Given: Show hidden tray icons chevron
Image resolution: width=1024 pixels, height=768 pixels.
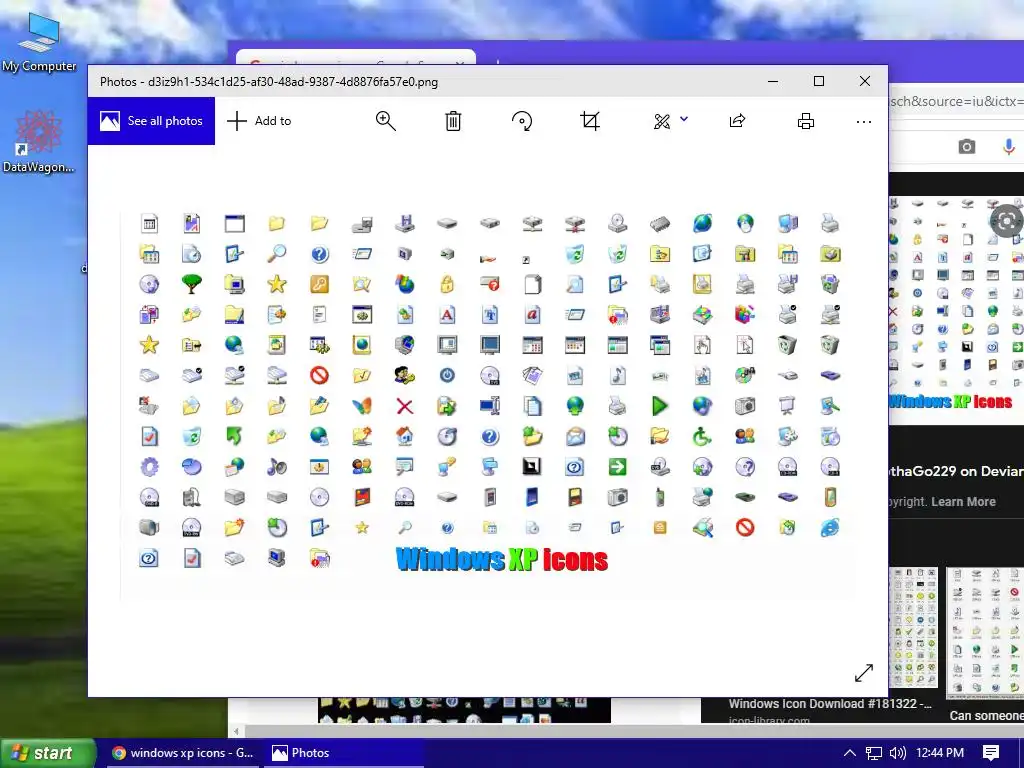Looking at the screenshot, I should (849, 753).
